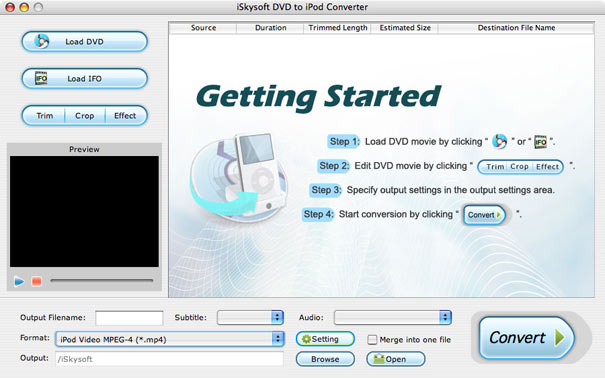This screenshot has height=378, width=605.
Task: Stop preview with the red stop icon
Action: [37, 282]
